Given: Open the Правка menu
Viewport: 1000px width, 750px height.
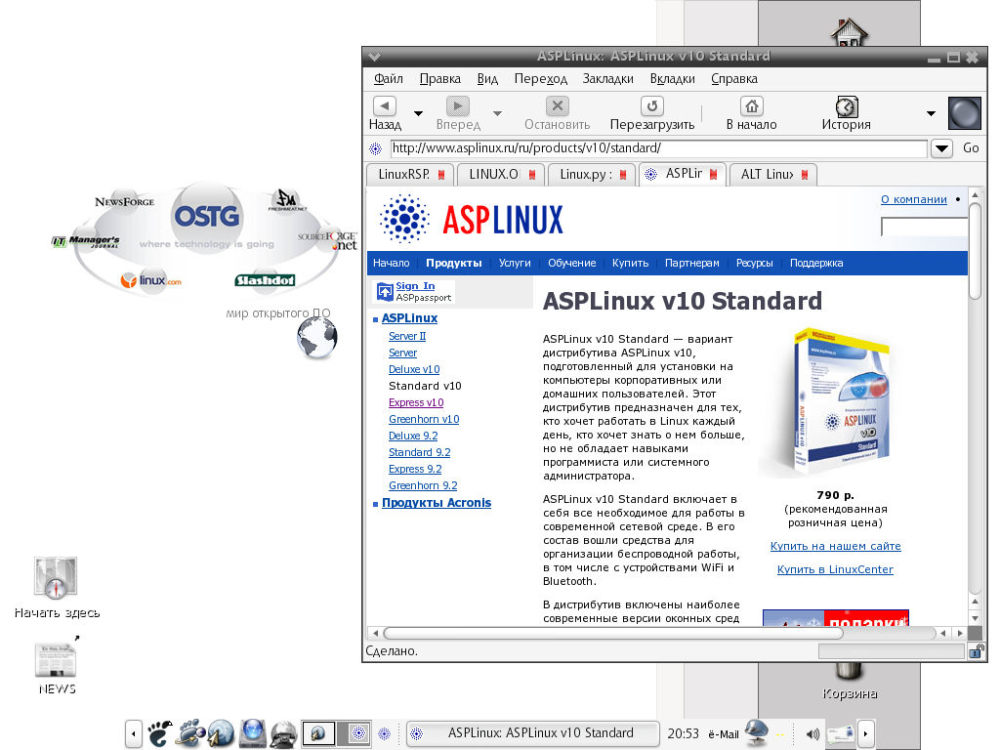Looking at the screenshot, I should coord(440,78).
